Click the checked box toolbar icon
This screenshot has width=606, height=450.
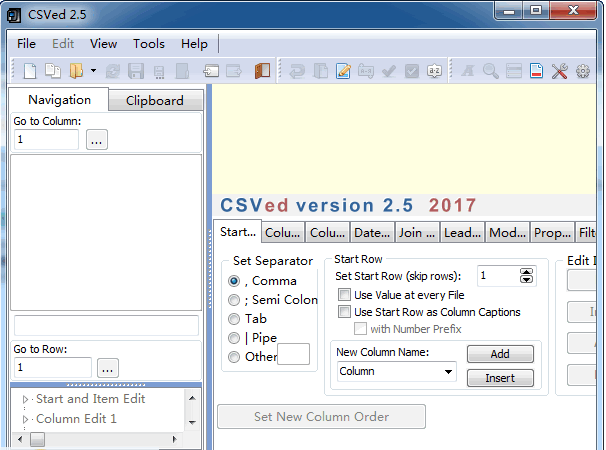point(412,72)
